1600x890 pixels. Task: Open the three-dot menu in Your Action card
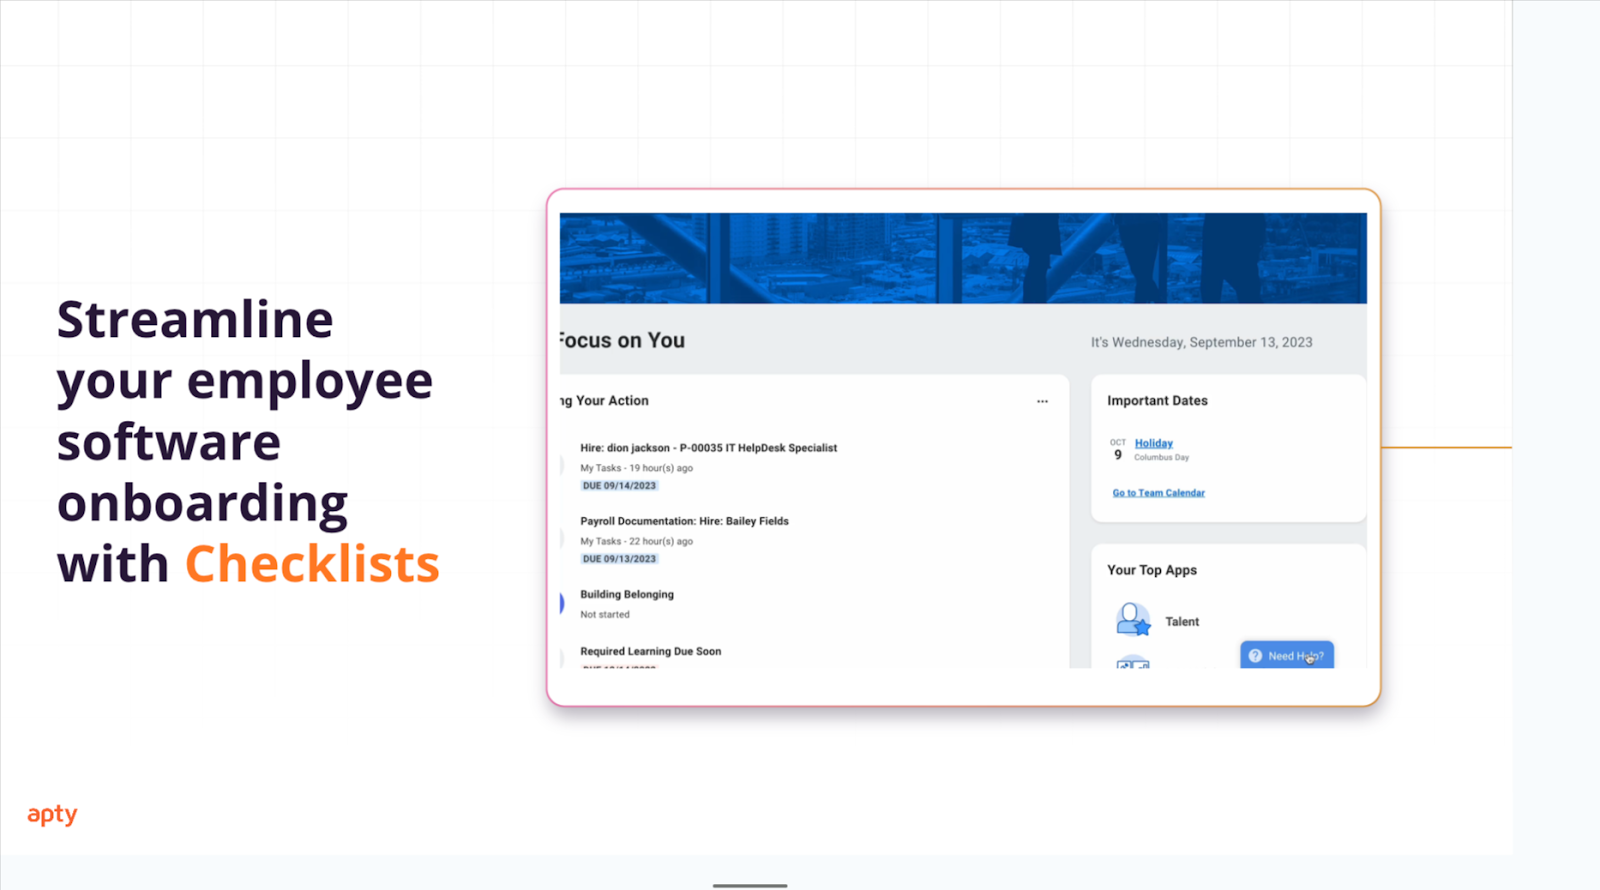coord(1042,401)
